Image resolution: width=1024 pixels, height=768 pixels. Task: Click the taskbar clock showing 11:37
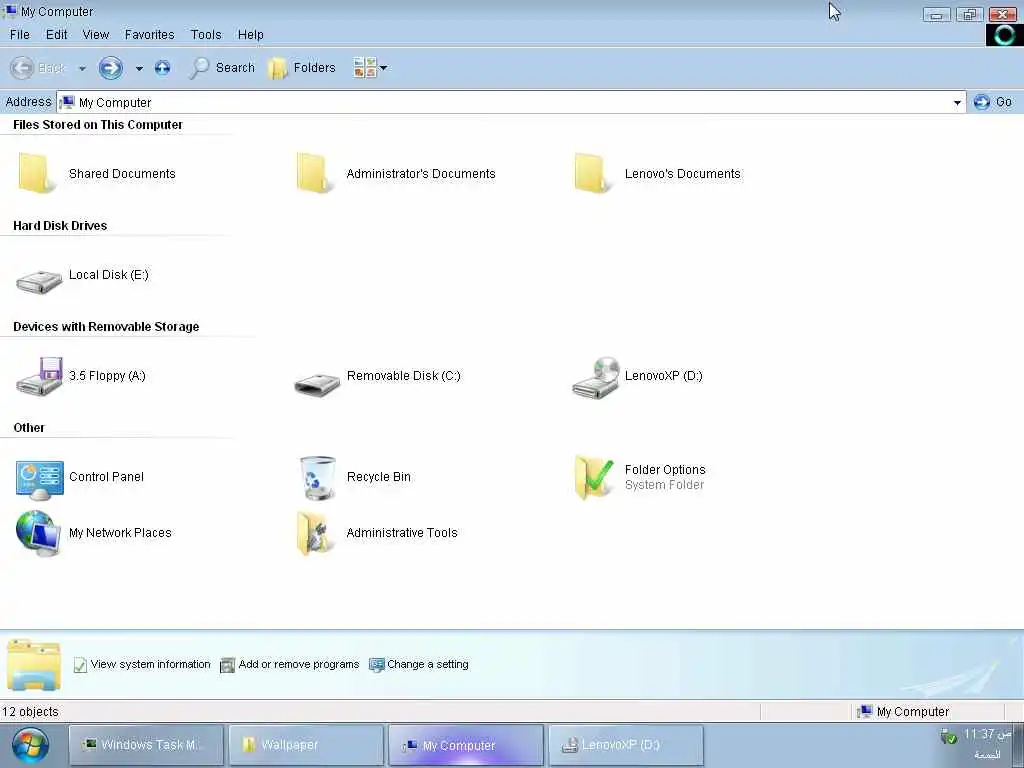987,735
